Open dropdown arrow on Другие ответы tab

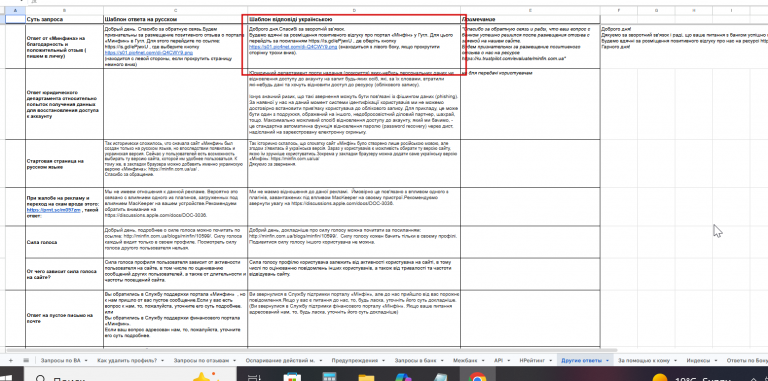point(607,360)
